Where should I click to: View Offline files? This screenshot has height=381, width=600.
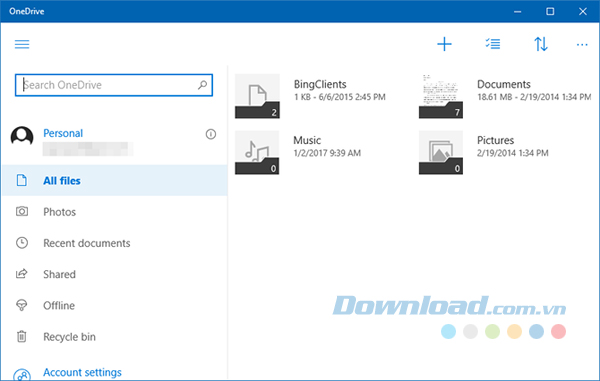tap(115, 305)
